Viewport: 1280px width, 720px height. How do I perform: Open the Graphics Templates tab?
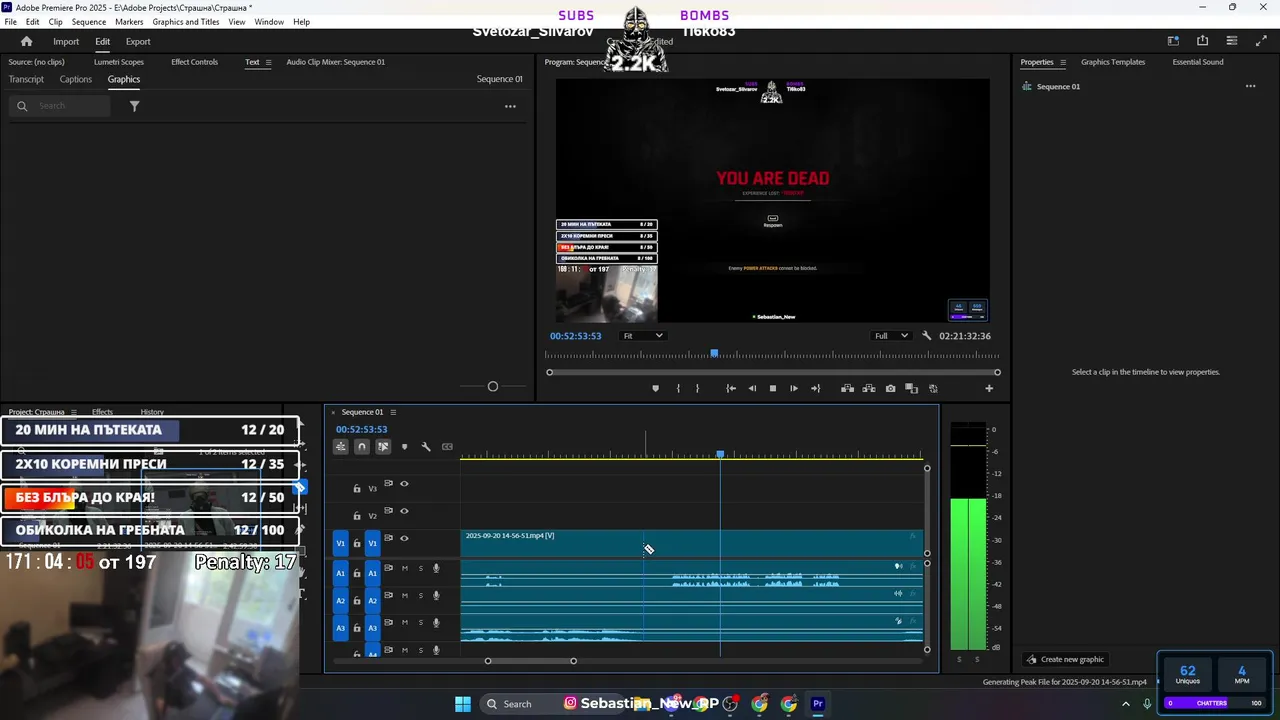pos(1113,62)
